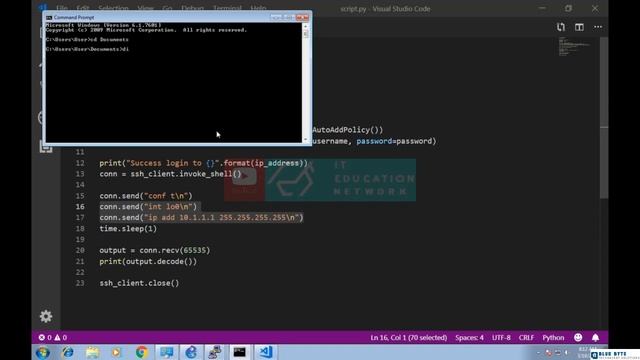Select language mode Python in status bar
The width and height of the screenshot is (640, 360).
point(553,338)
